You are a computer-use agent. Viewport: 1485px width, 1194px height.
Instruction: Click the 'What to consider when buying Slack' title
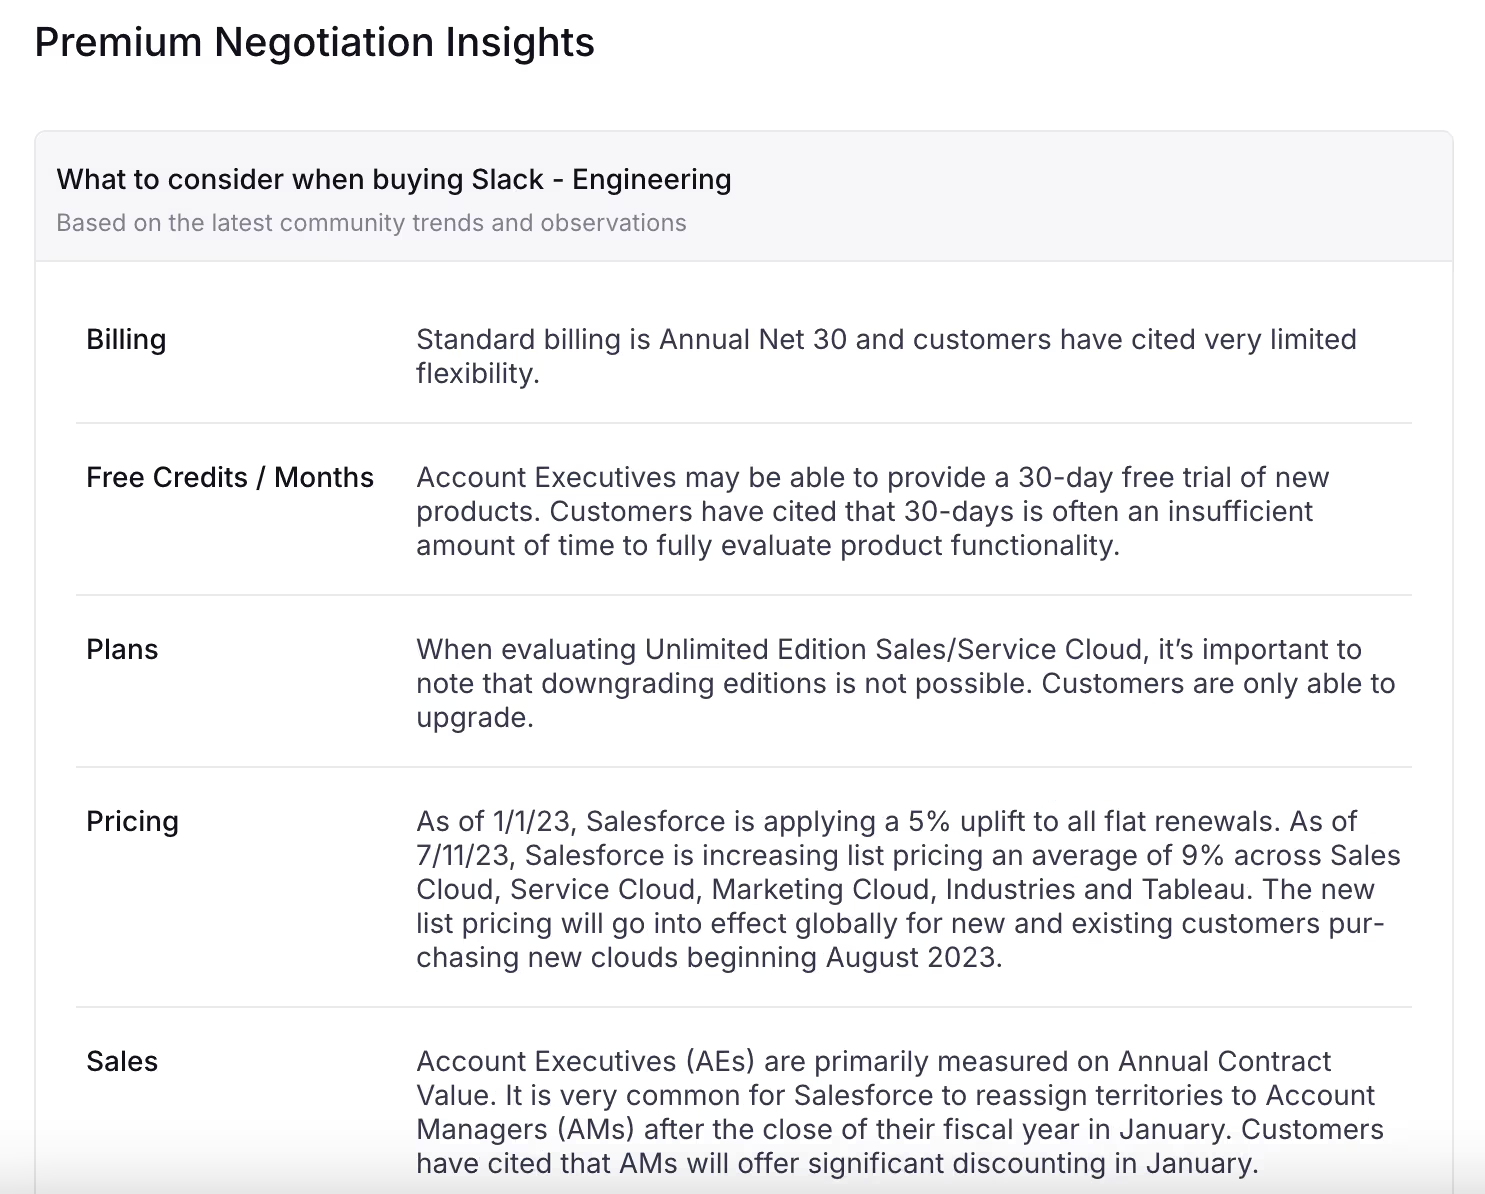tap(393, 180)
